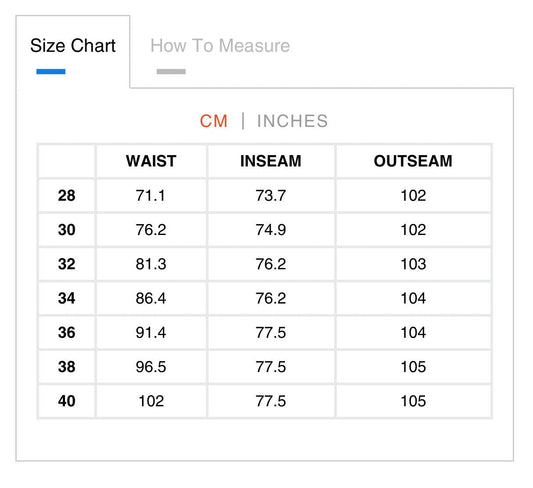Select size 40 row label
The image size is (533, 488).
[67, 401]
